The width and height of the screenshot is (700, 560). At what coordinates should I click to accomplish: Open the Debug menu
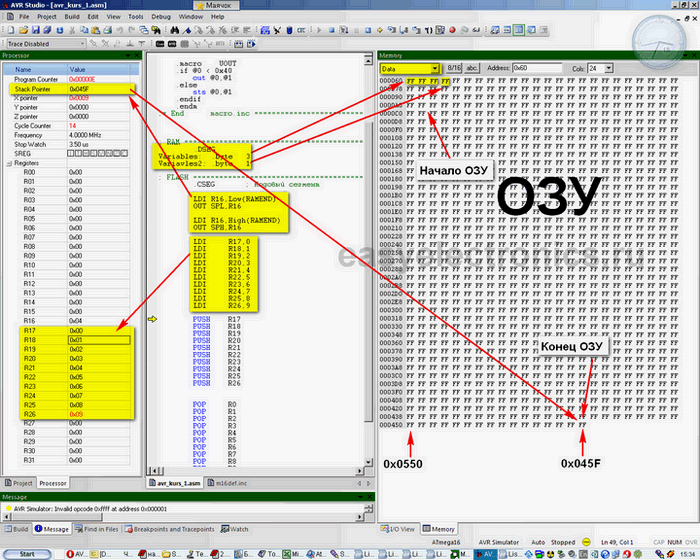point(161,17)
